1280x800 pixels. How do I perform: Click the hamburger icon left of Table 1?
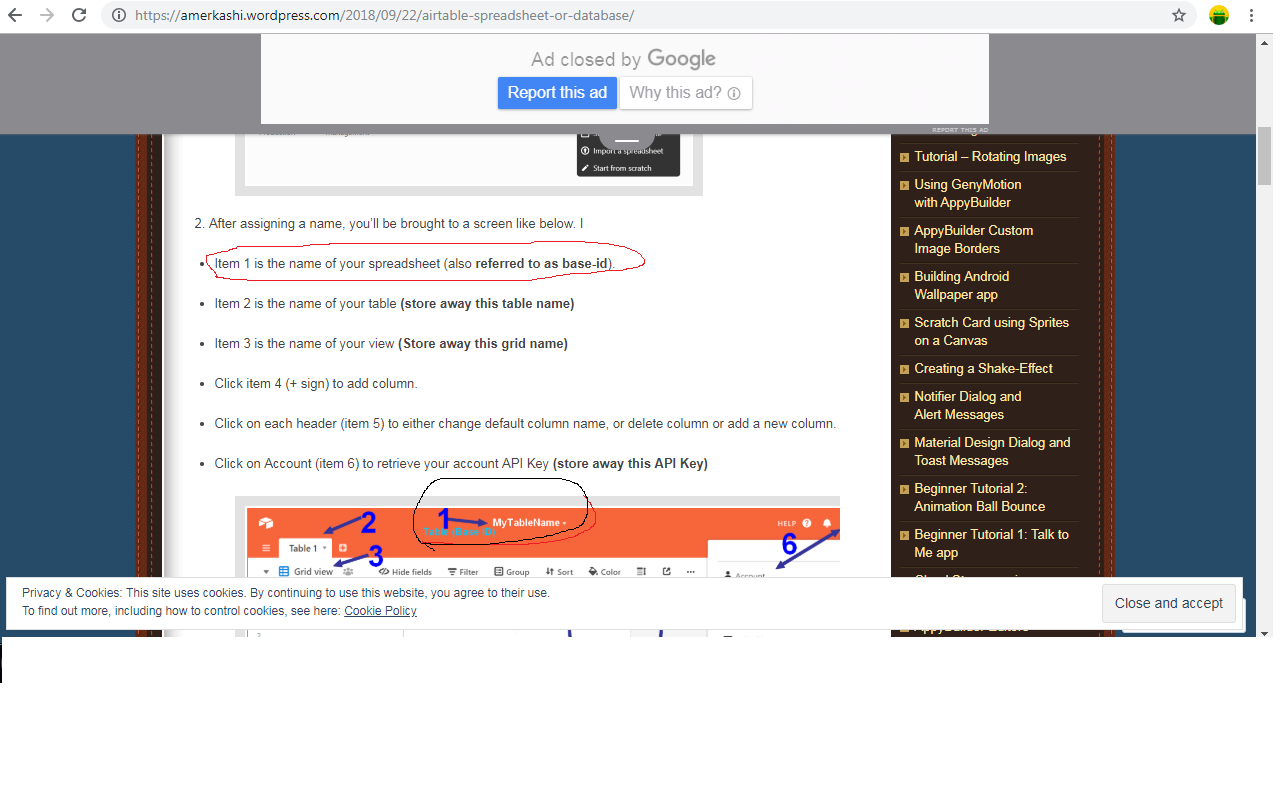click(266, 548)
